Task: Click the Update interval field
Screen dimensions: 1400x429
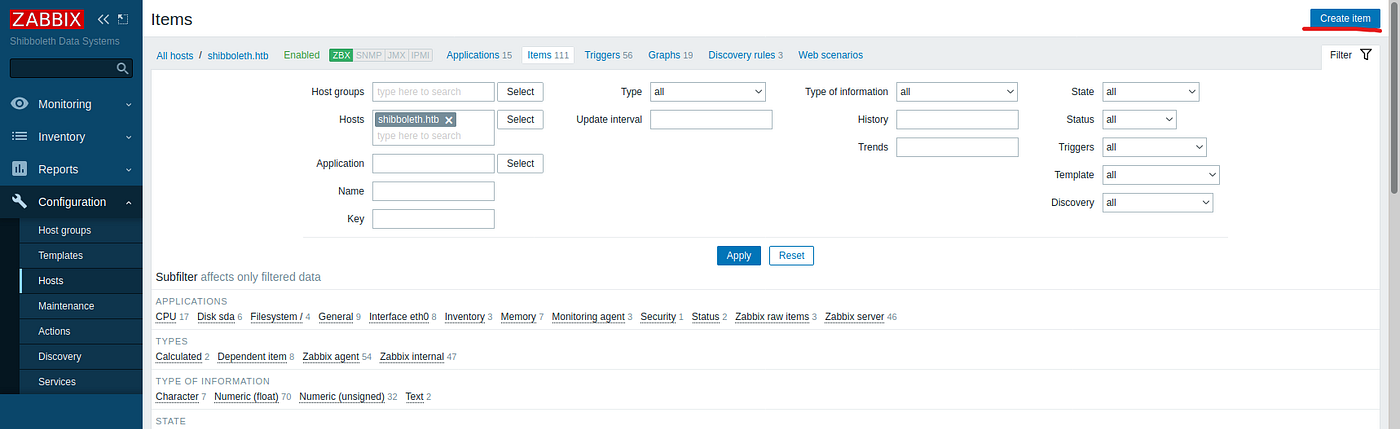Action: click(x=711, y=119)
